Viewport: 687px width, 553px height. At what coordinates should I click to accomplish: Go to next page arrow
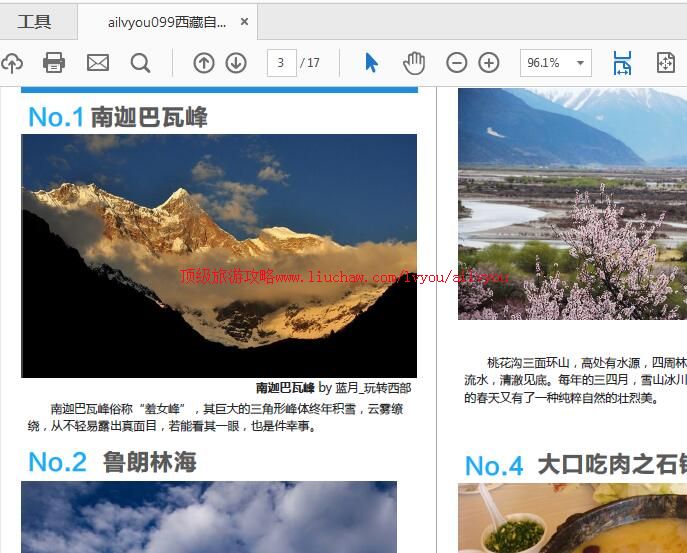coord(236,63)
